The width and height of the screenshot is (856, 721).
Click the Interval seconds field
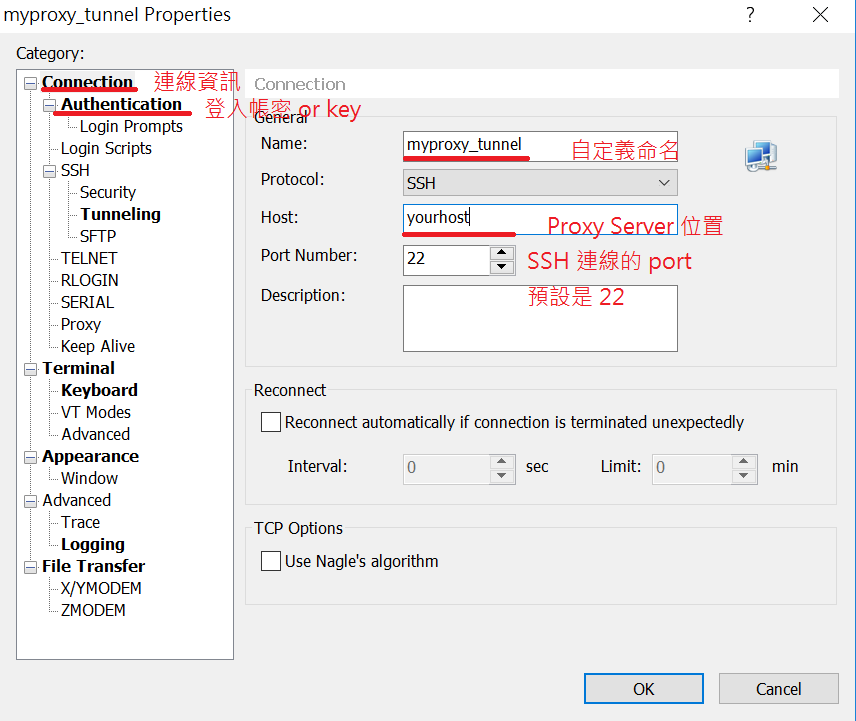(x=447, y=469)
